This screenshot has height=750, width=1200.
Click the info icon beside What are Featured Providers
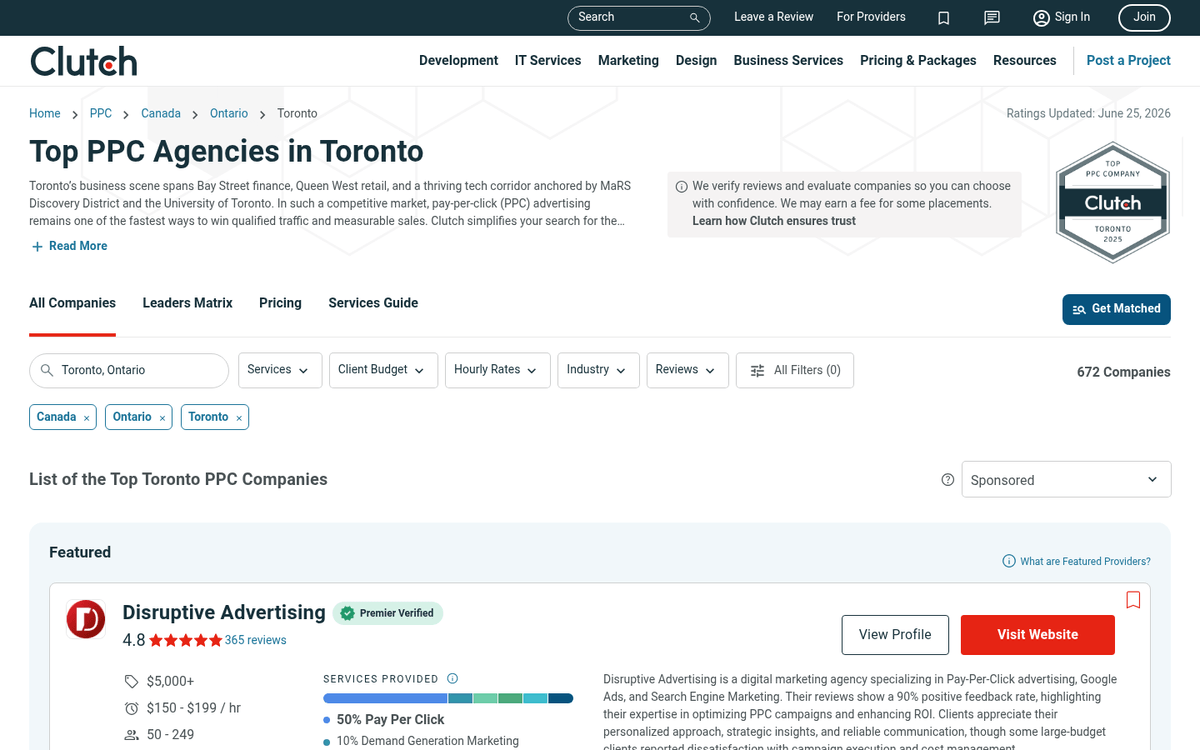coord(1009,561)
